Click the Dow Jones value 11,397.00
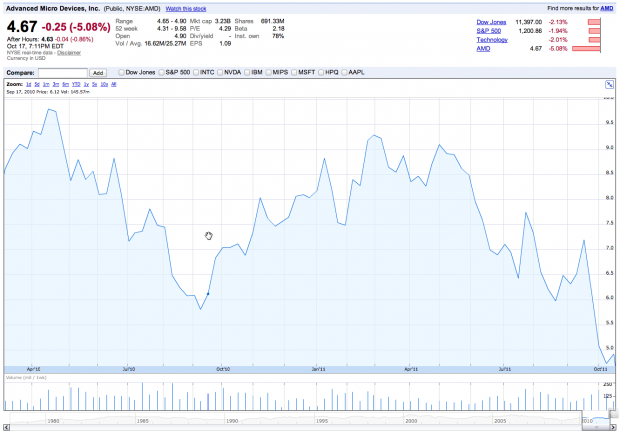620x432 pixels. coord(529,22)
